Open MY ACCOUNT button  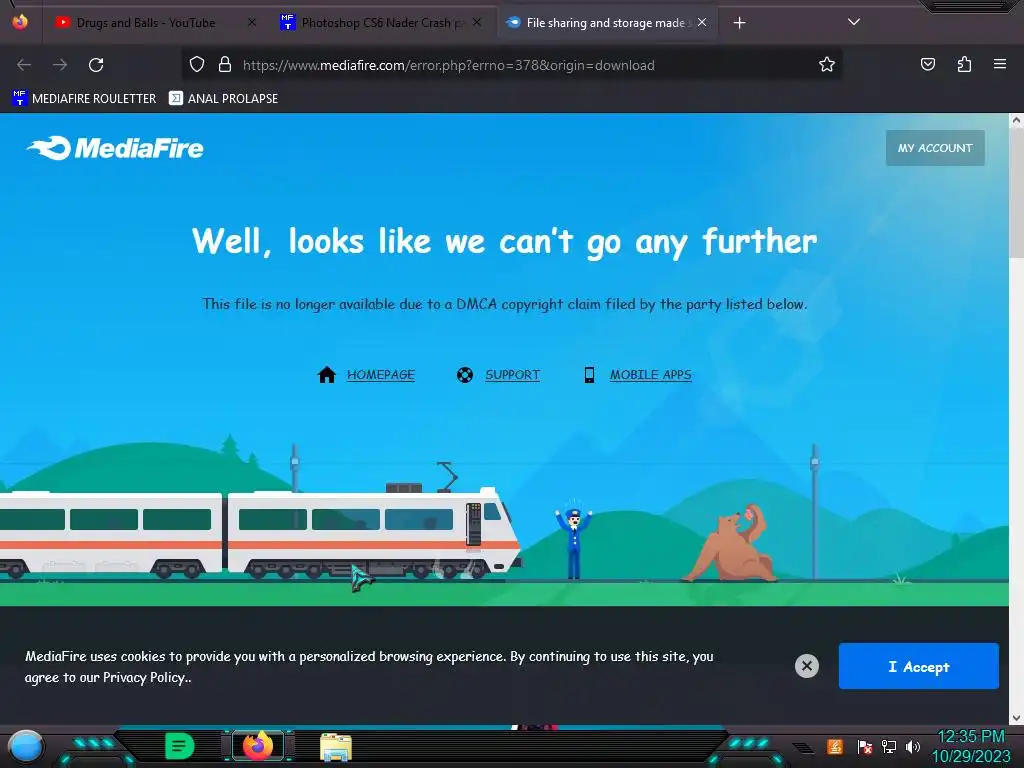935,148
